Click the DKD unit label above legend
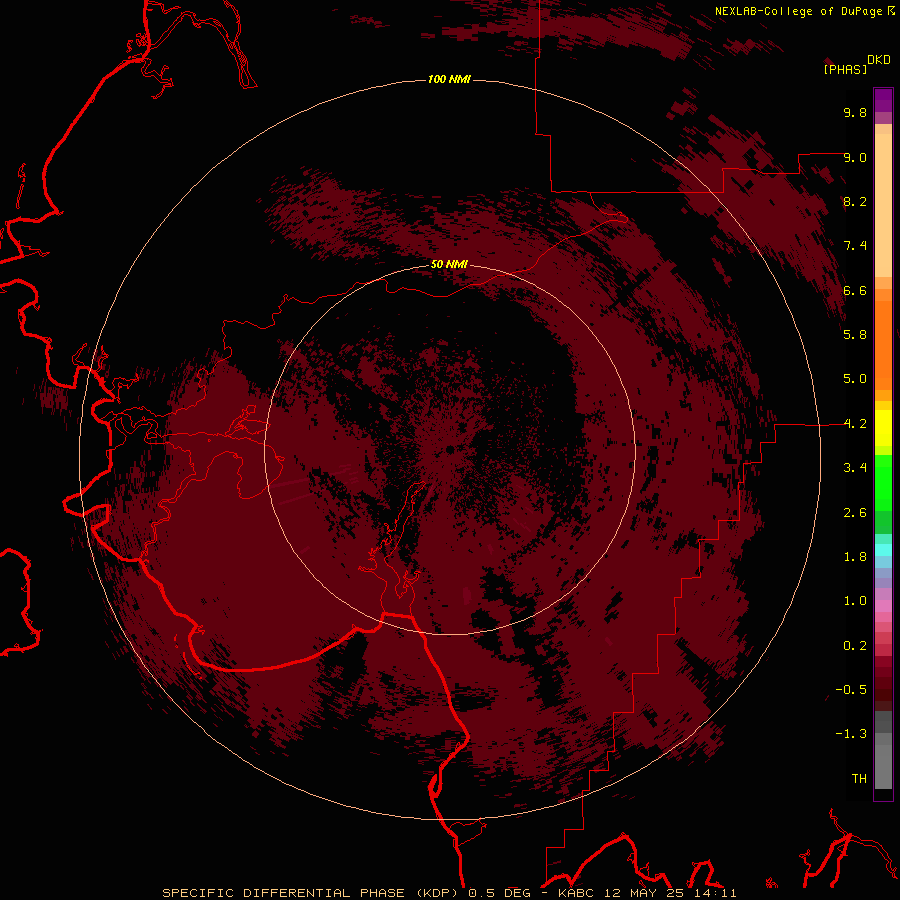Viewport: 900px width, 900px height. point(878,59)
